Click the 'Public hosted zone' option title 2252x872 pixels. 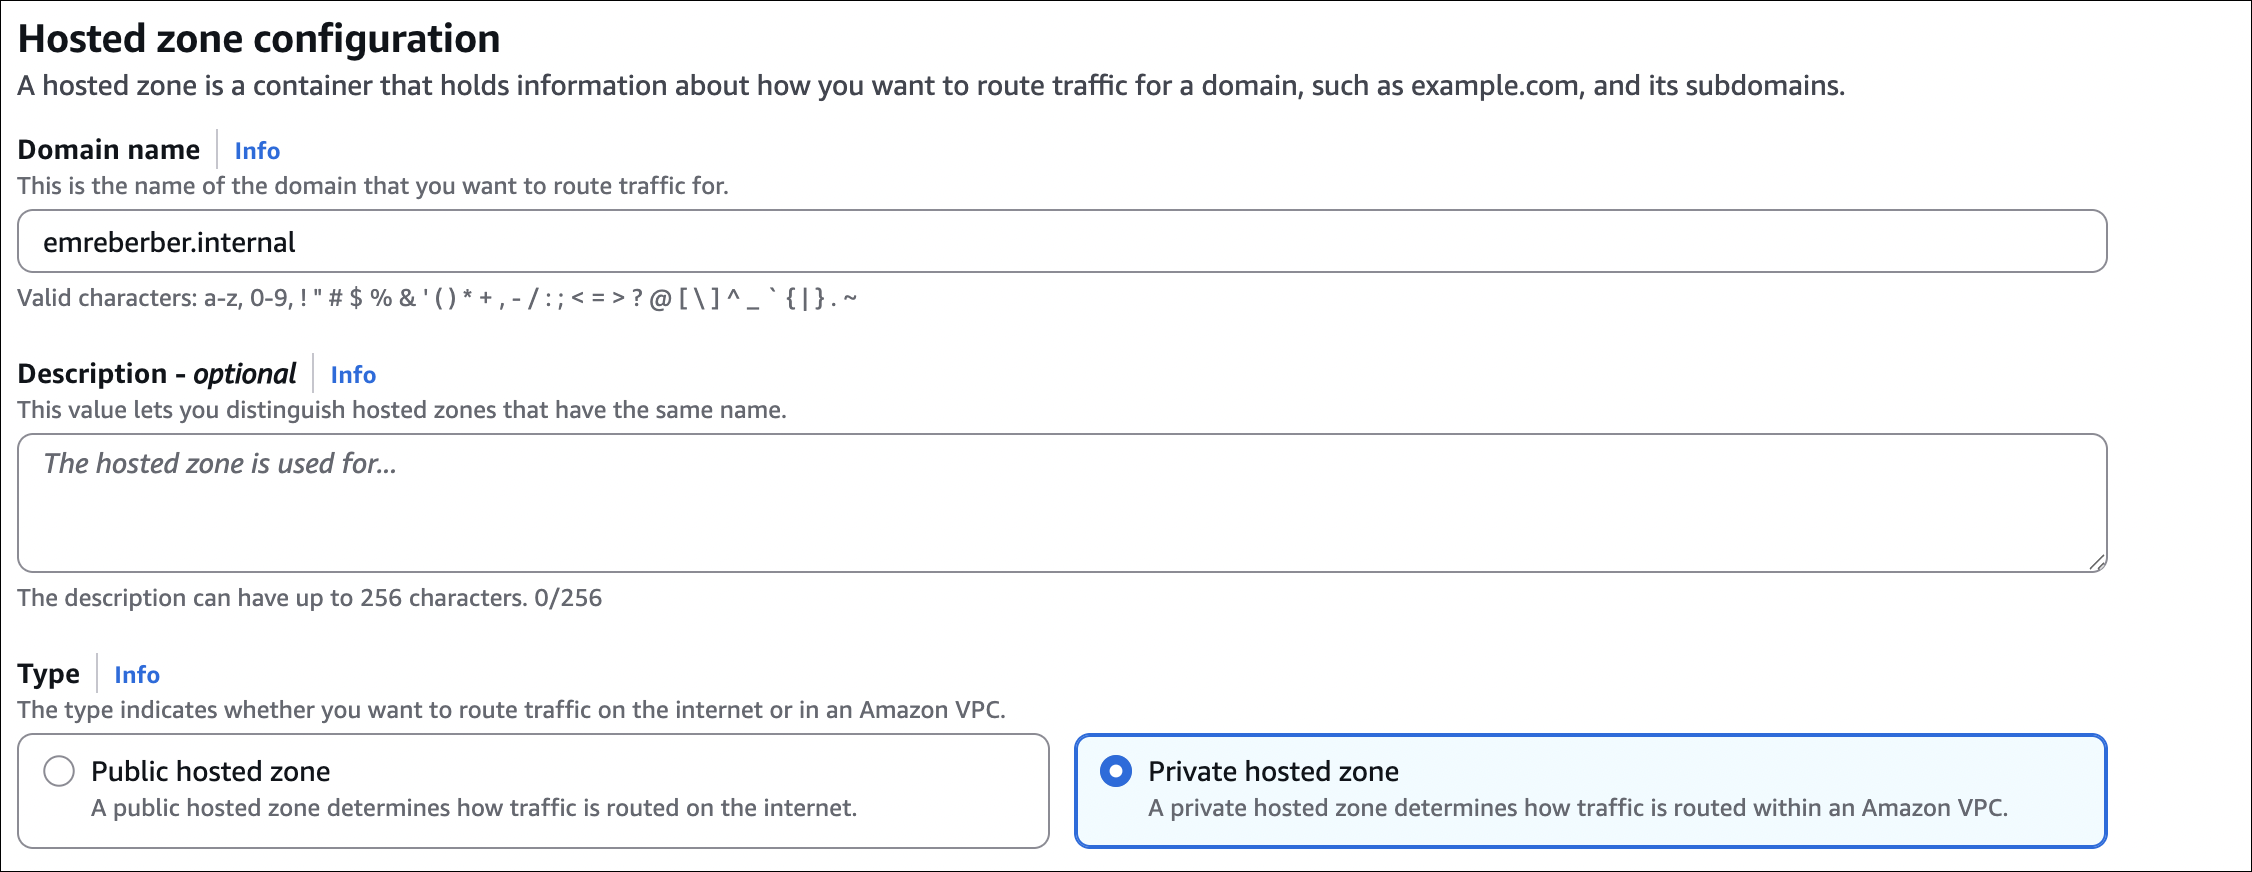[211, 771]
